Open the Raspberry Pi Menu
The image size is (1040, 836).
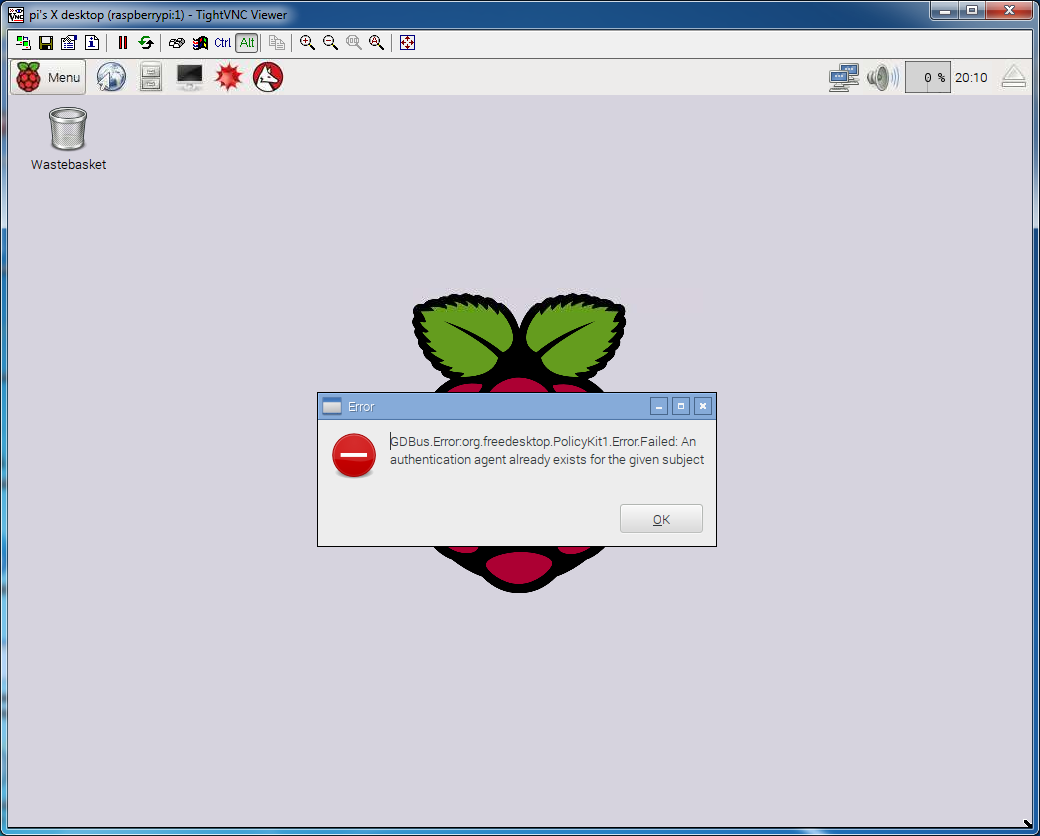48,77
